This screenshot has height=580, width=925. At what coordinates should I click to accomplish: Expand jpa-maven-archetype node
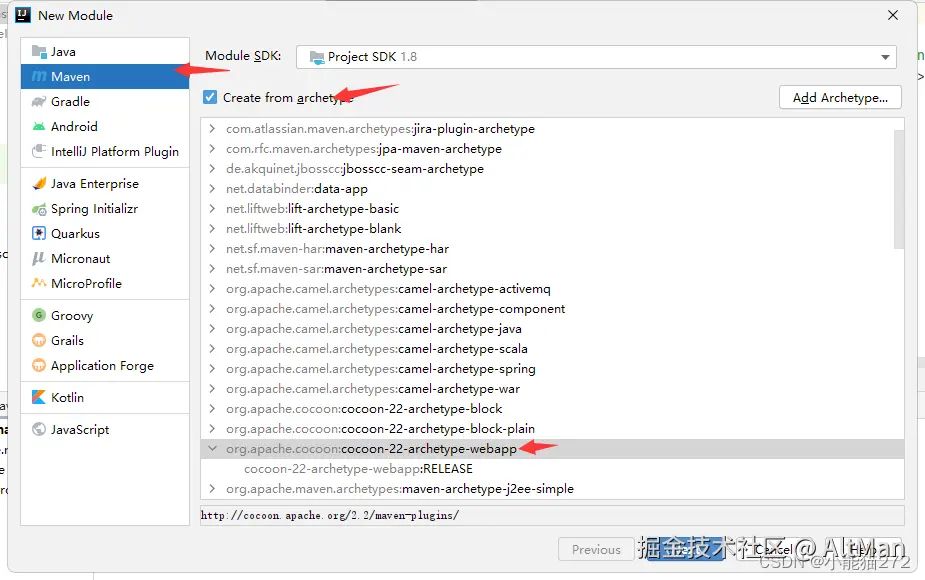pos(212,149)
